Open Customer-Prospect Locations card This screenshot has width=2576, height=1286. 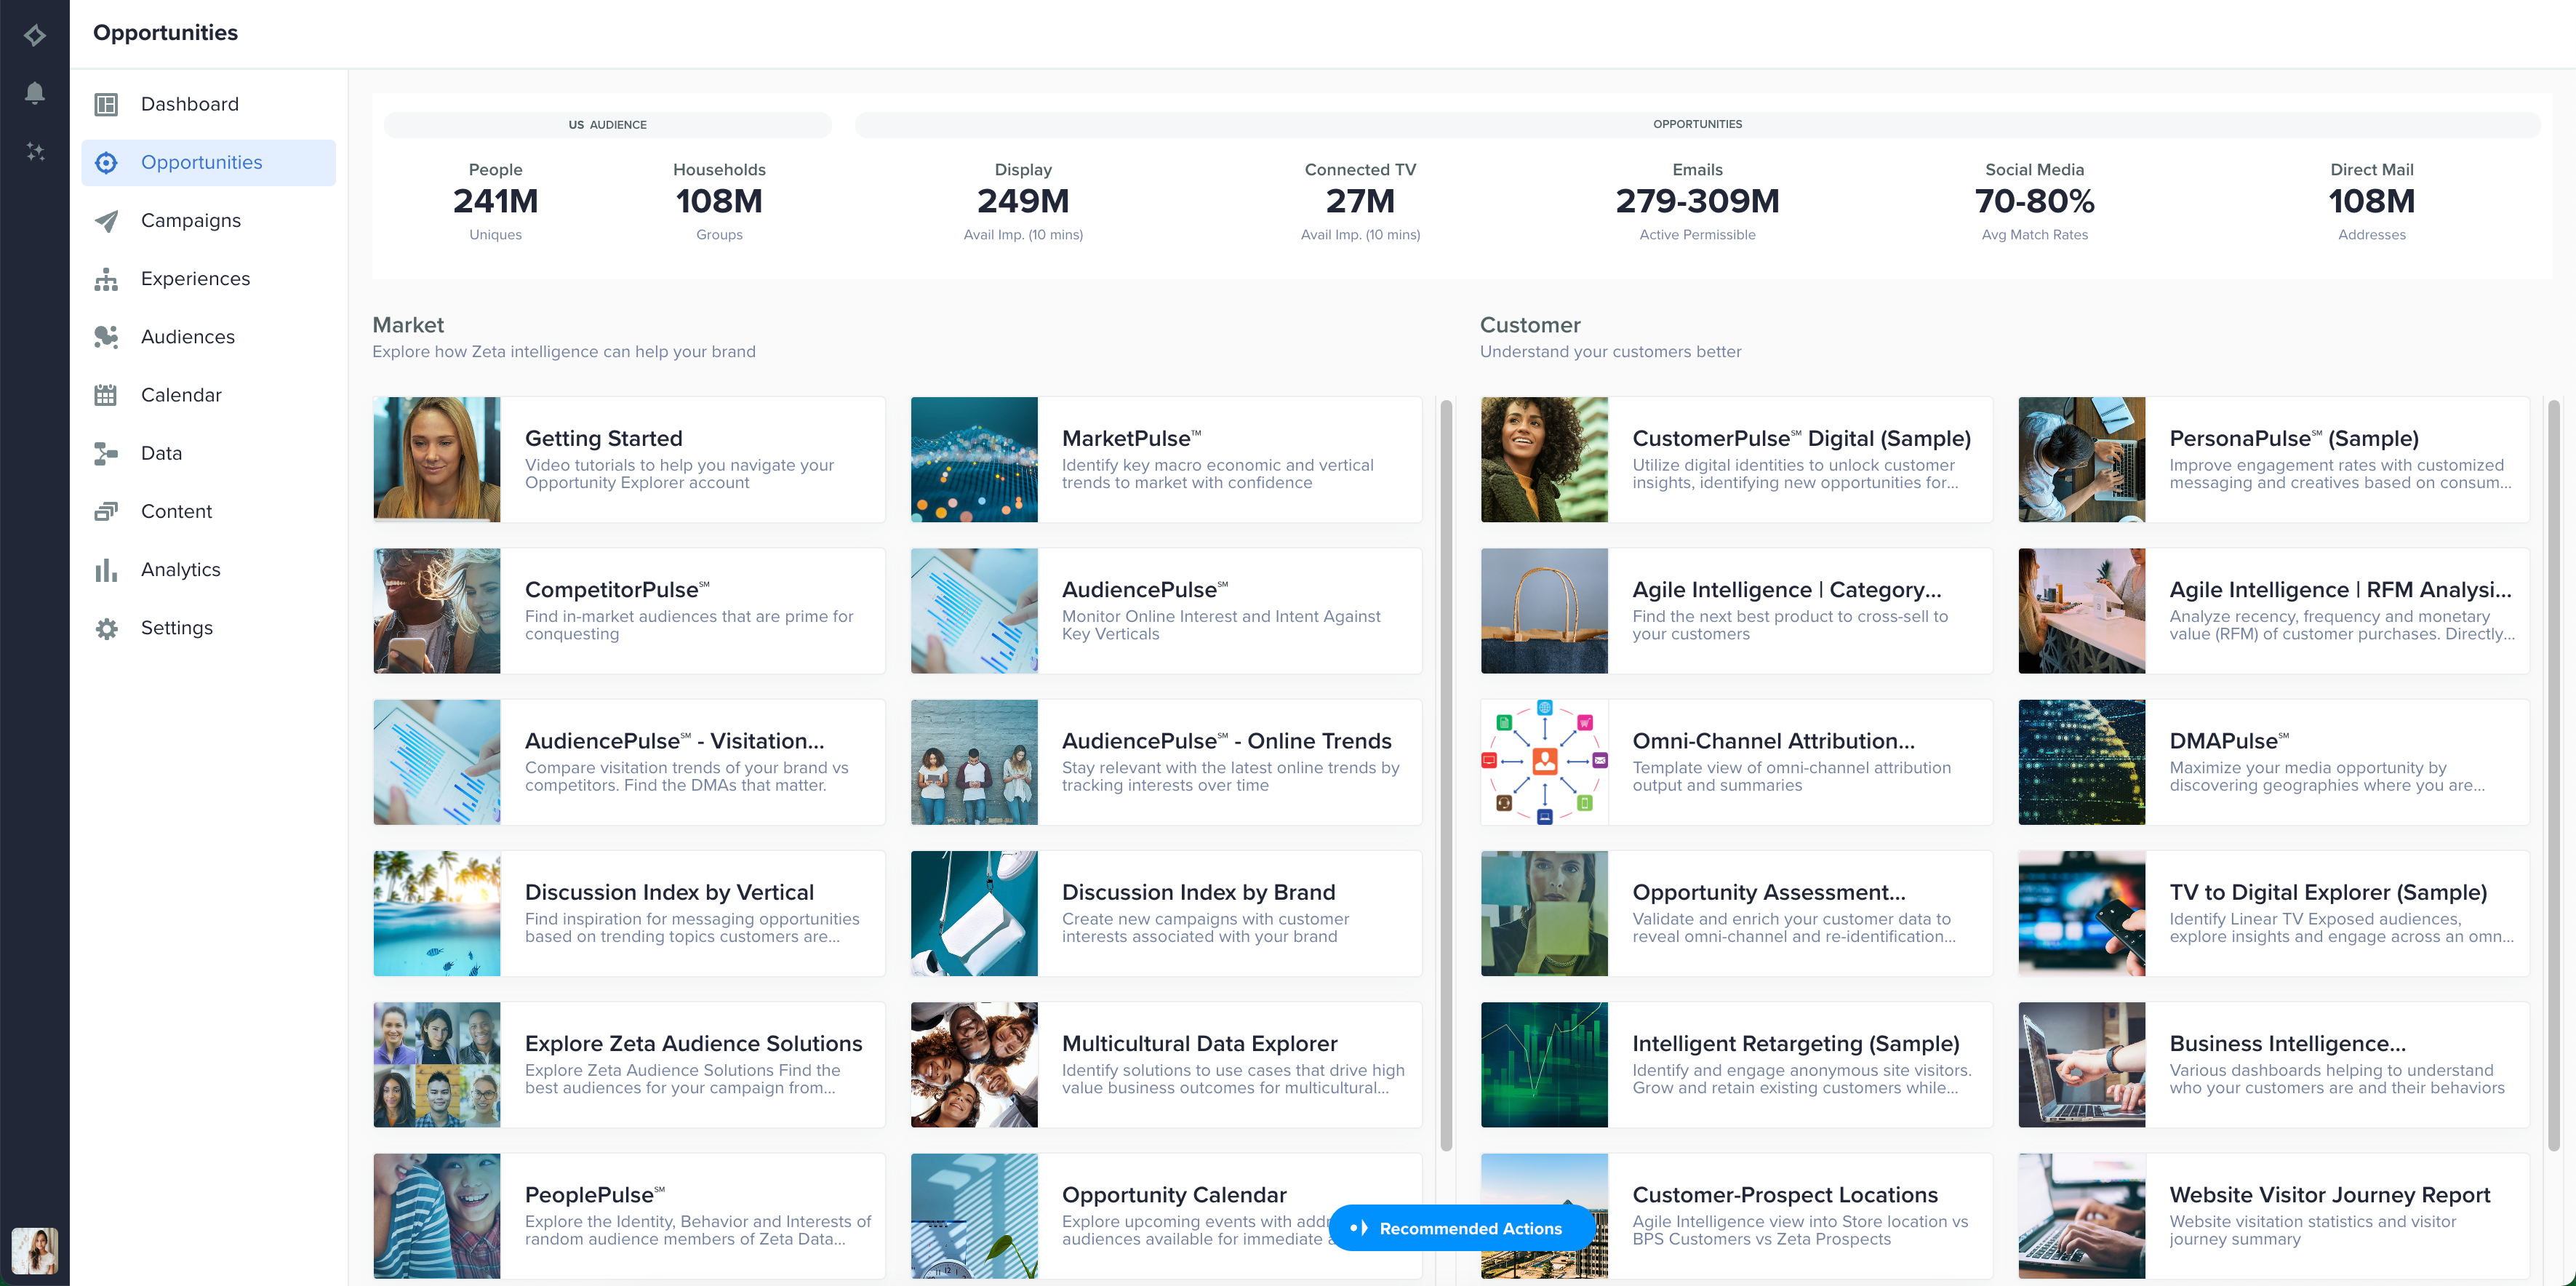[1736, 1215]
